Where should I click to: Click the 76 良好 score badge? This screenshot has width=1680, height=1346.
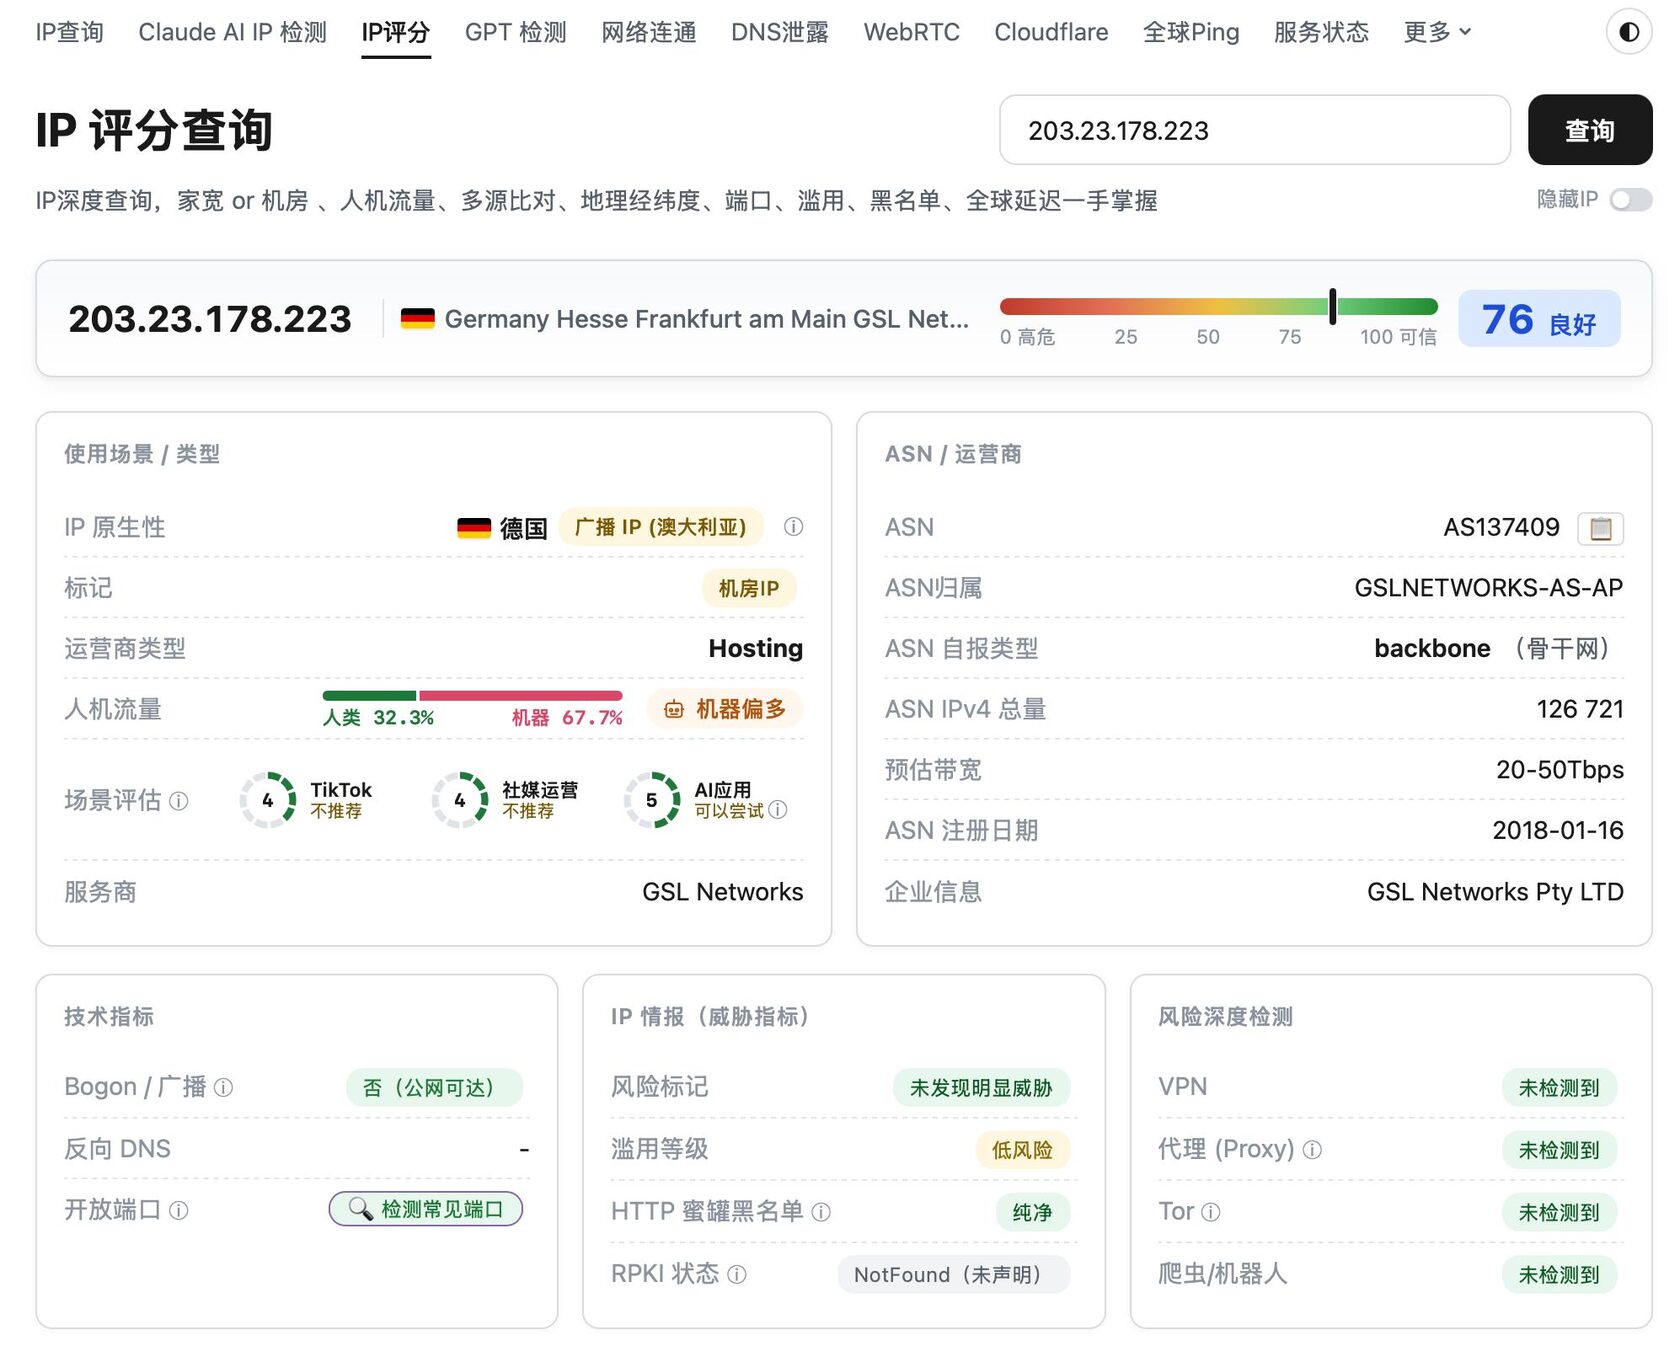(x=1539, y=319)
